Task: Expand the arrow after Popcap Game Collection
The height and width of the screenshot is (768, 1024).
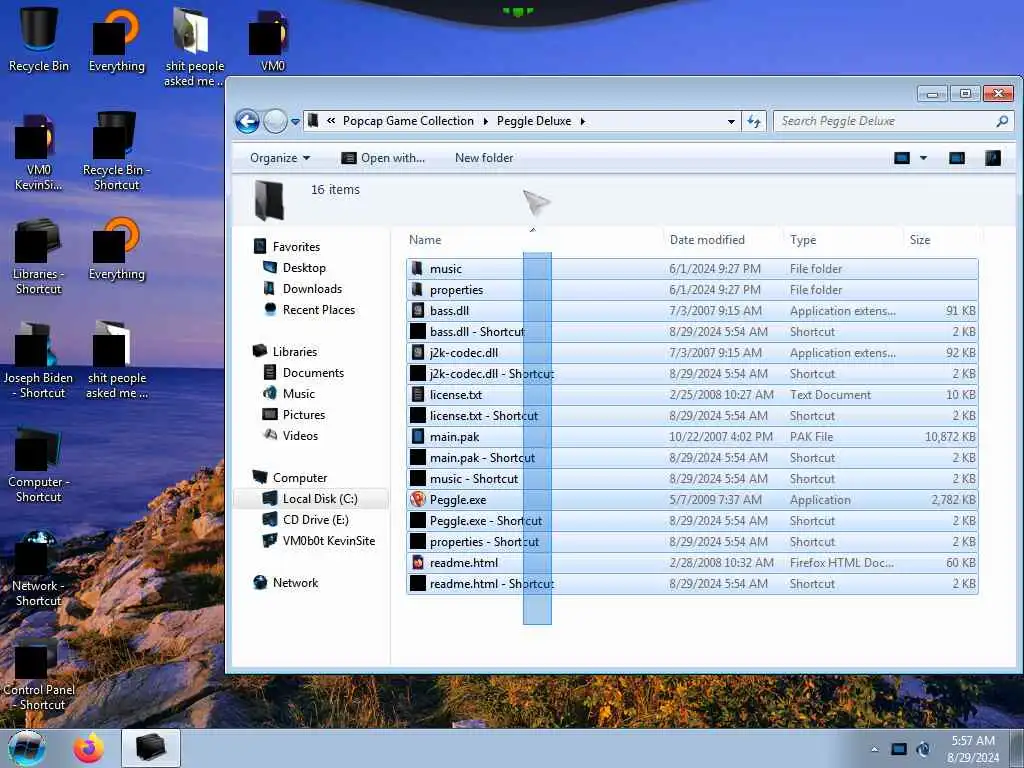Action: pyautogui.click(x=485, y=121)
